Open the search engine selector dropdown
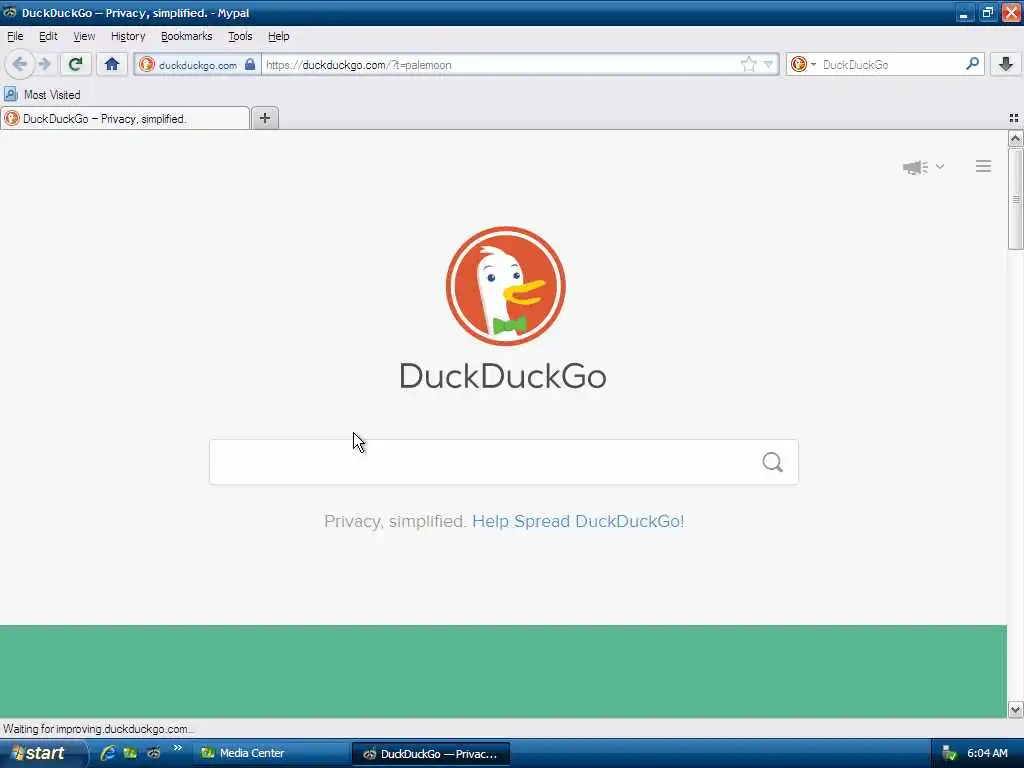The height and width of the screenshot is (768, 1024). 803,64
